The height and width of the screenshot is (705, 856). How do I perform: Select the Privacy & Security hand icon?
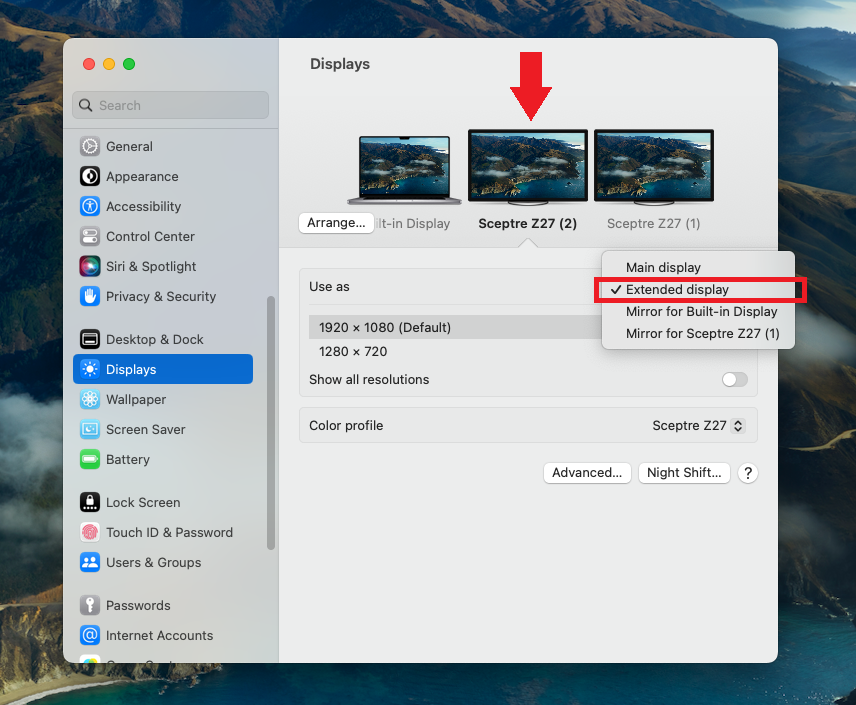click(90, 296)
